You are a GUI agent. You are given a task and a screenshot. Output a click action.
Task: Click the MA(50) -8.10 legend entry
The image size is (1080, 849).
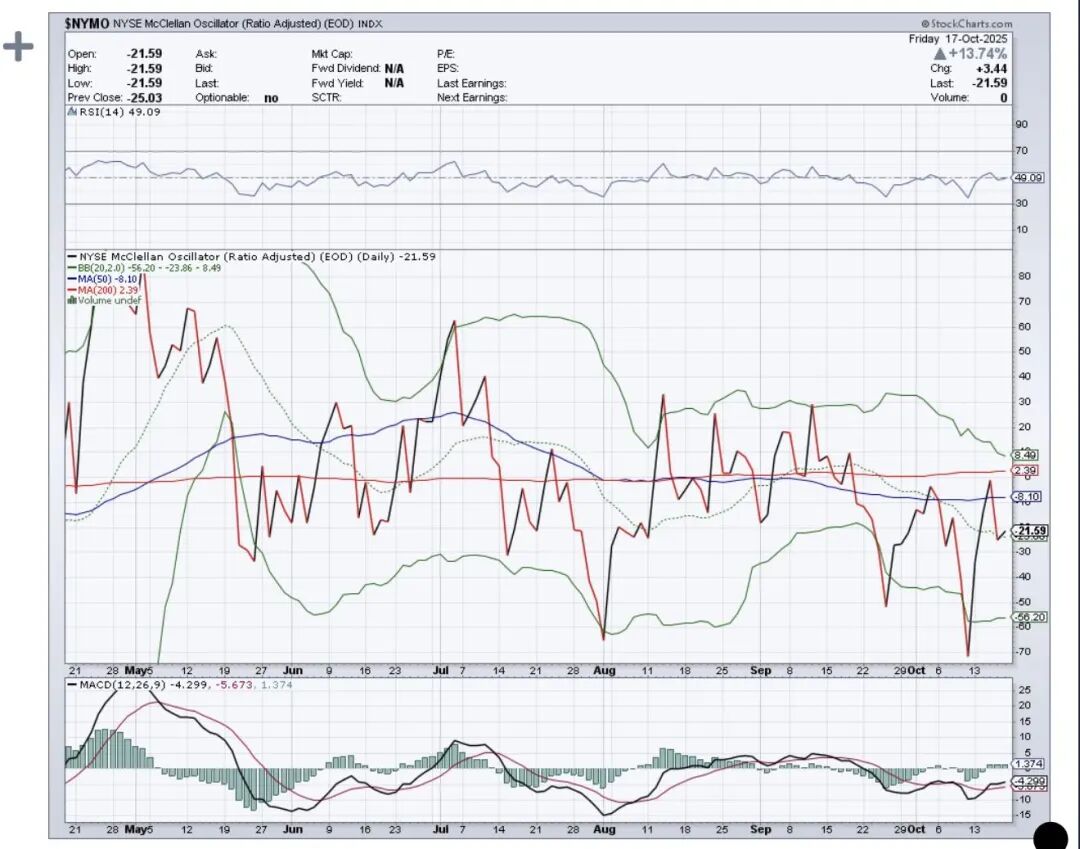tap(103, 279)
